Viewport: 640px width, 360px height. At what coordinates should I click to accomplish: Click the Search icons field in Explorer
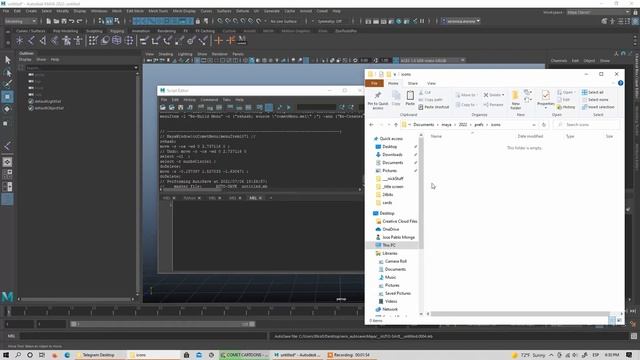[x=586, y=125]
